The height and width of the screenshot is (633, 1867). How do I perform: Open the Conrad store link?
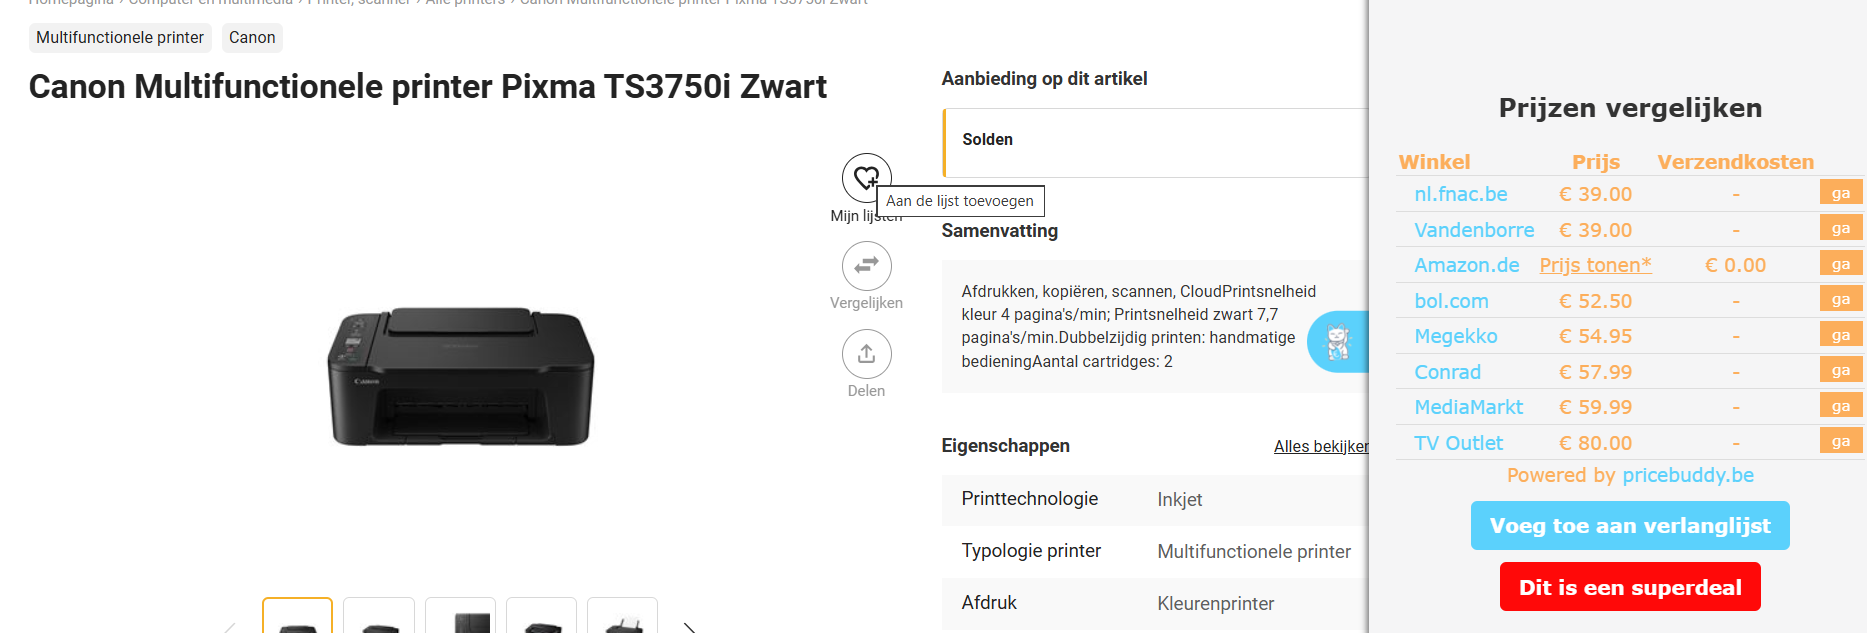point(1447,372)
